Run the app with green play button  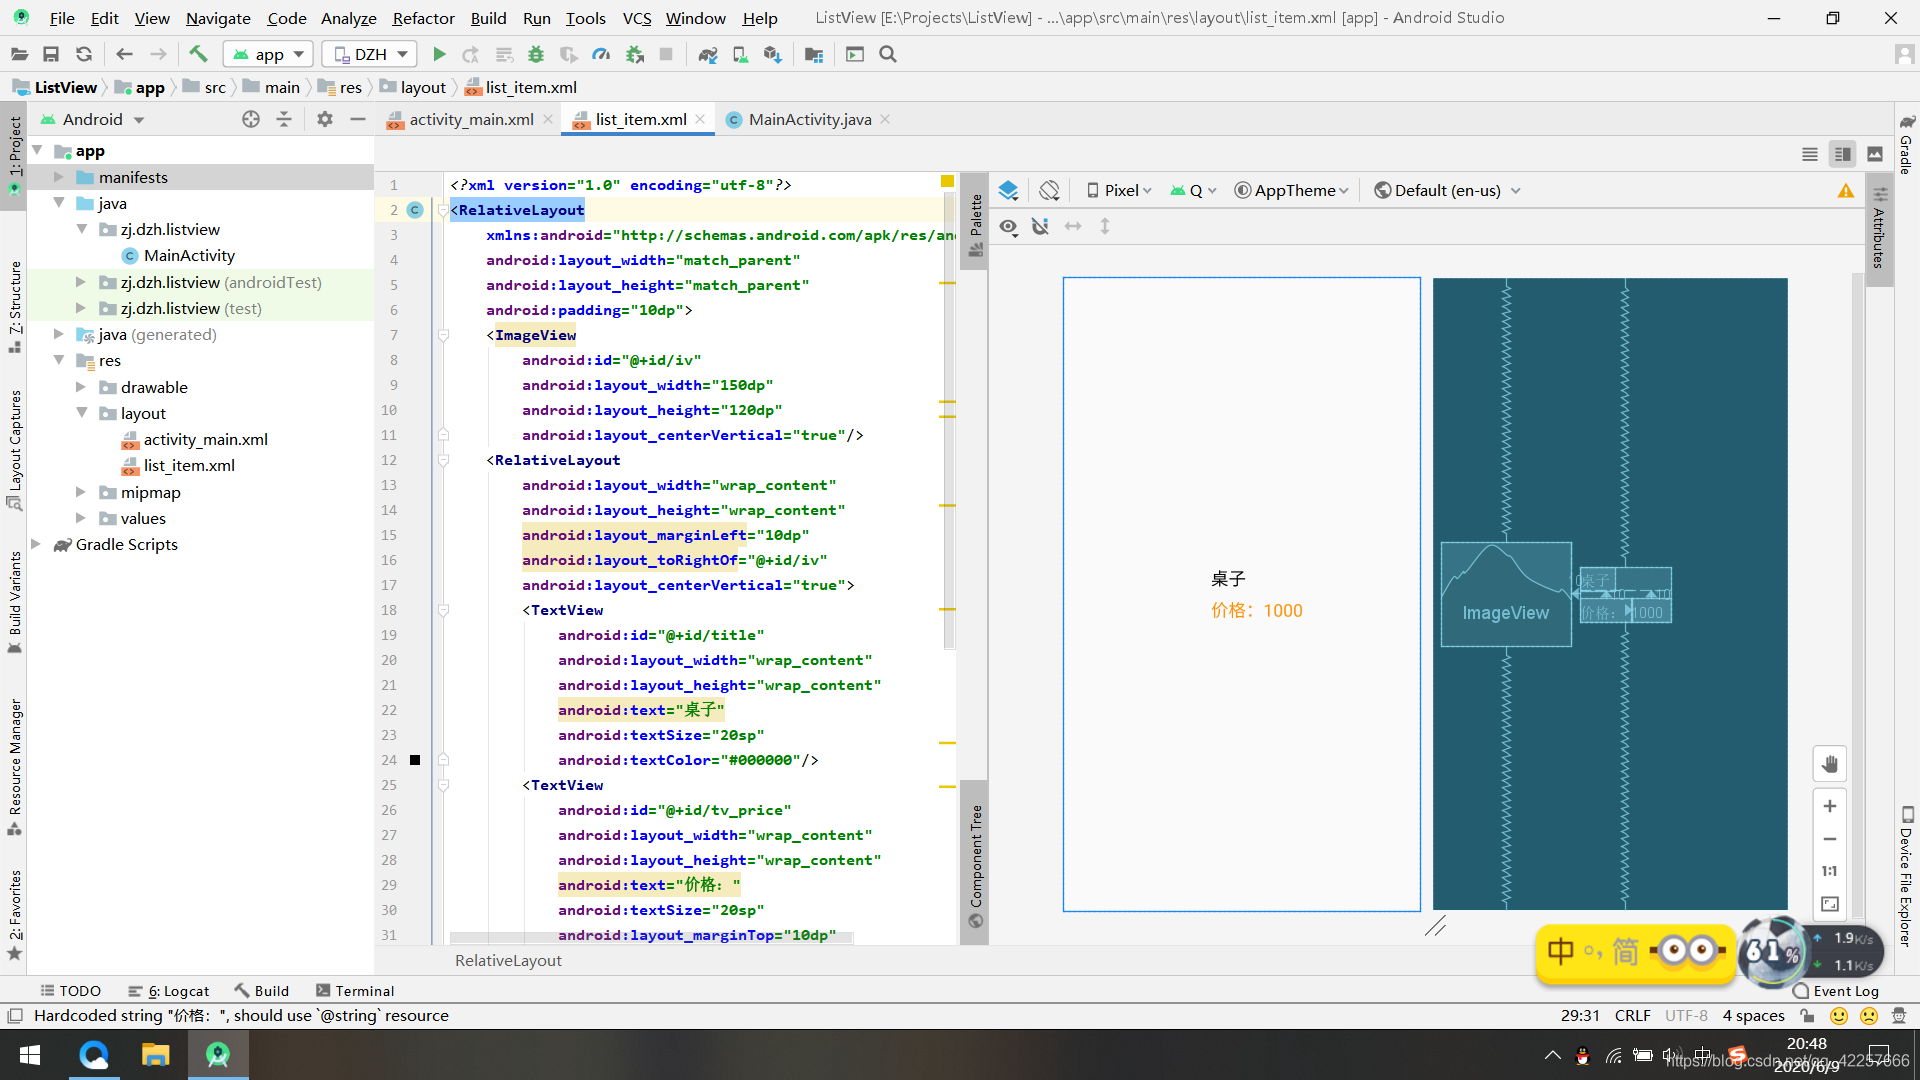point(439,54)
